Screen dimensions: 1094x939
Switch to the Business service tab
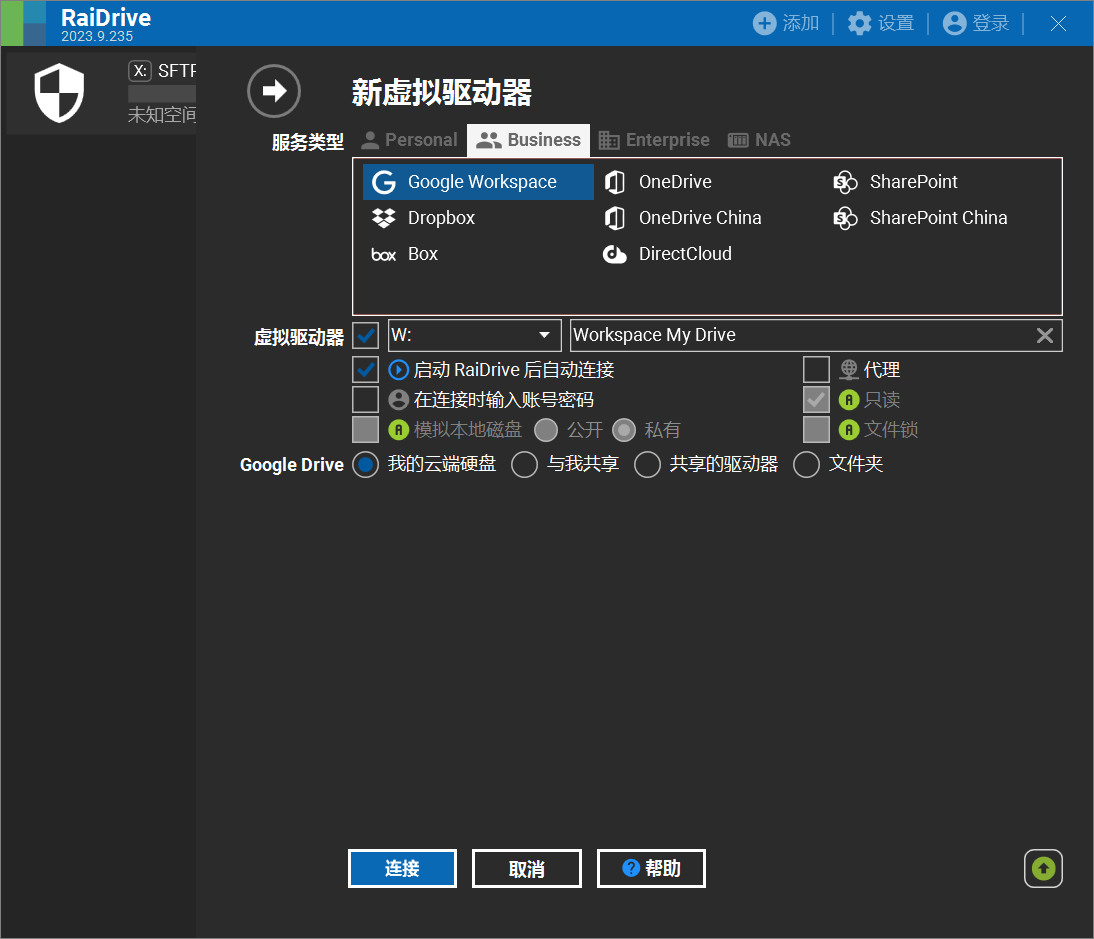tap(528, 140)
